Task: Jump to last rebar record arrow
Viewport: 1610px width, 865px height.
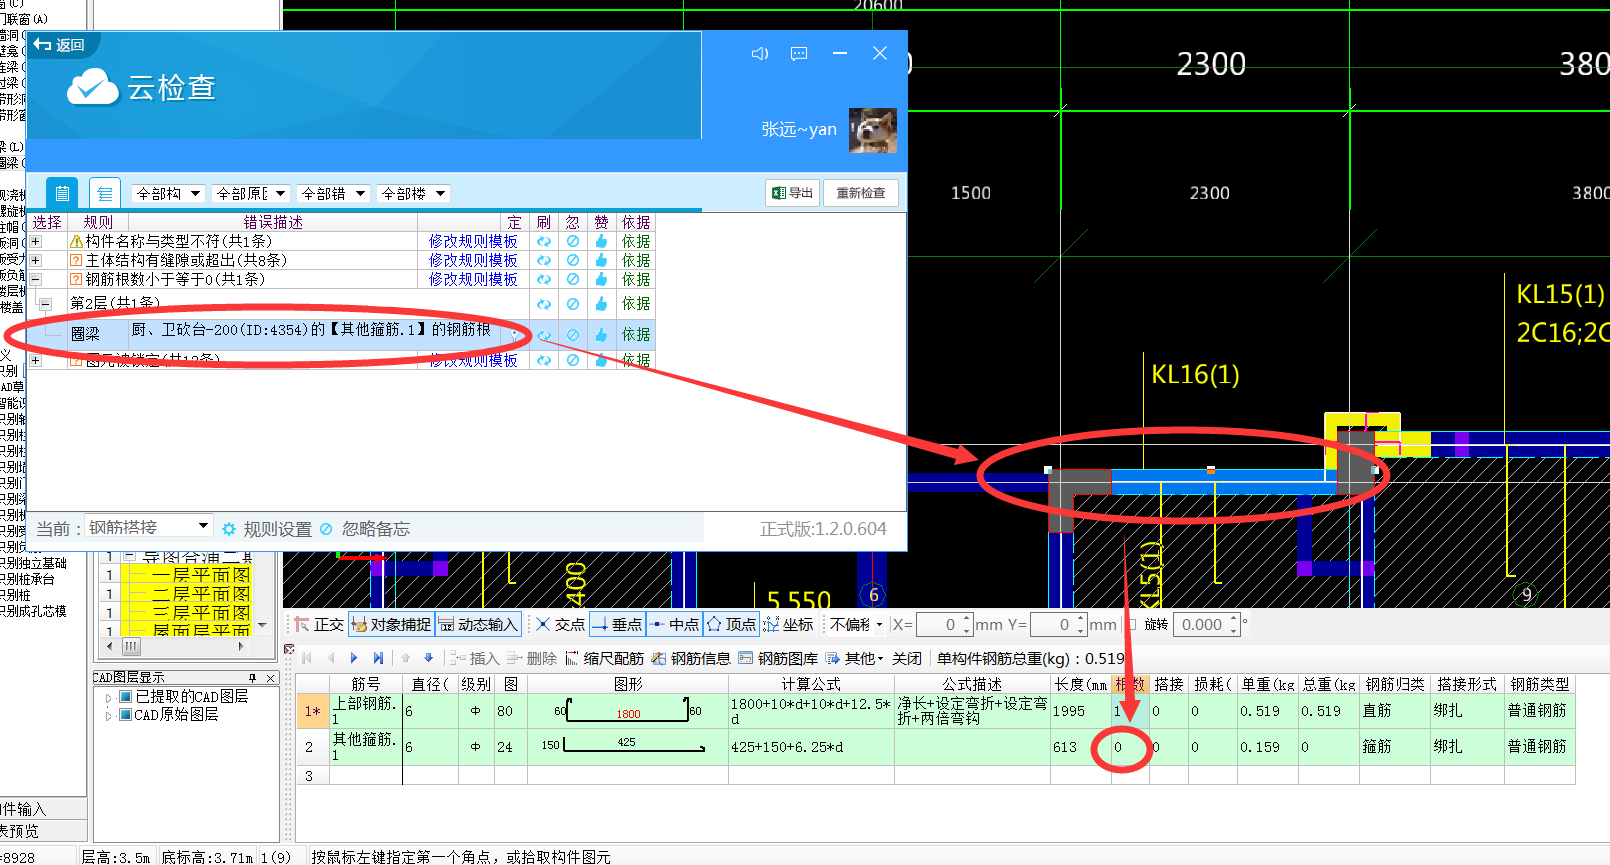Action: 378,658
